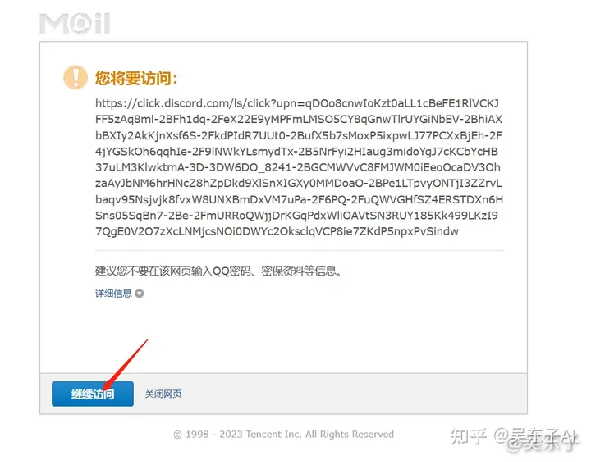Click the URL line starting with Sns05SqBn7
Screen dimensions: 592x462
[296, 216]
